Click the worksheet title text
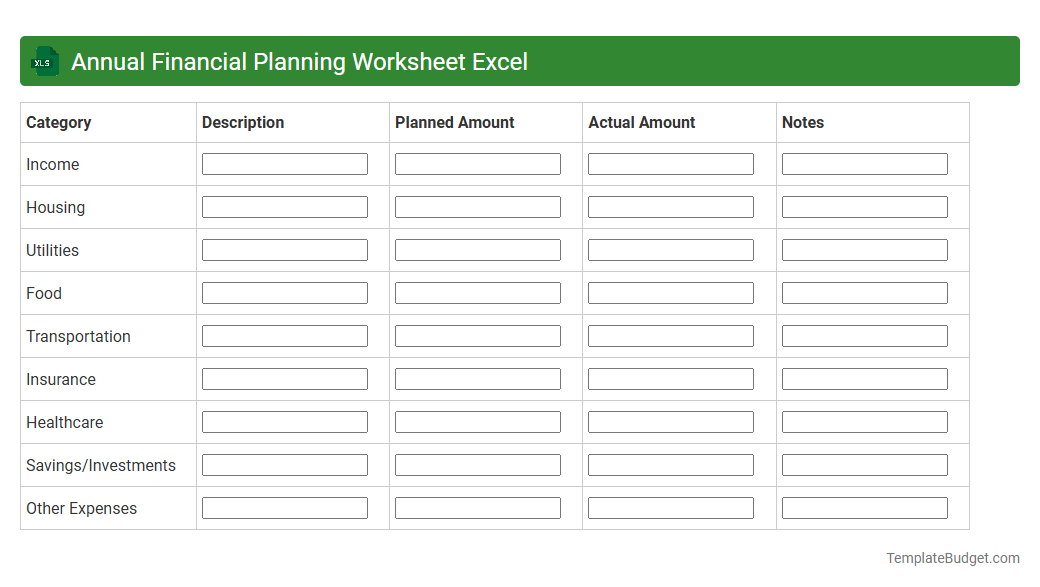The image size is (1040, 587). [300, 61]
